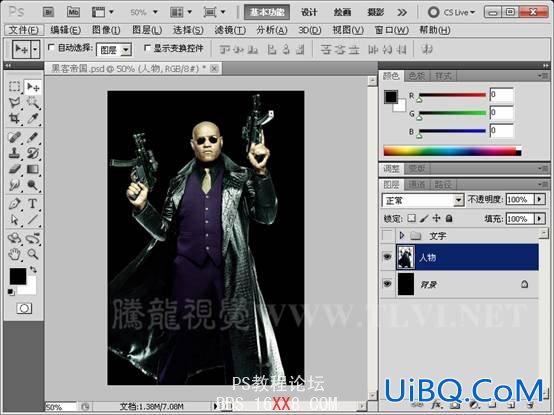
Task: Hide the 人物 layer eye icon
Action: click(x=388, y=257)
